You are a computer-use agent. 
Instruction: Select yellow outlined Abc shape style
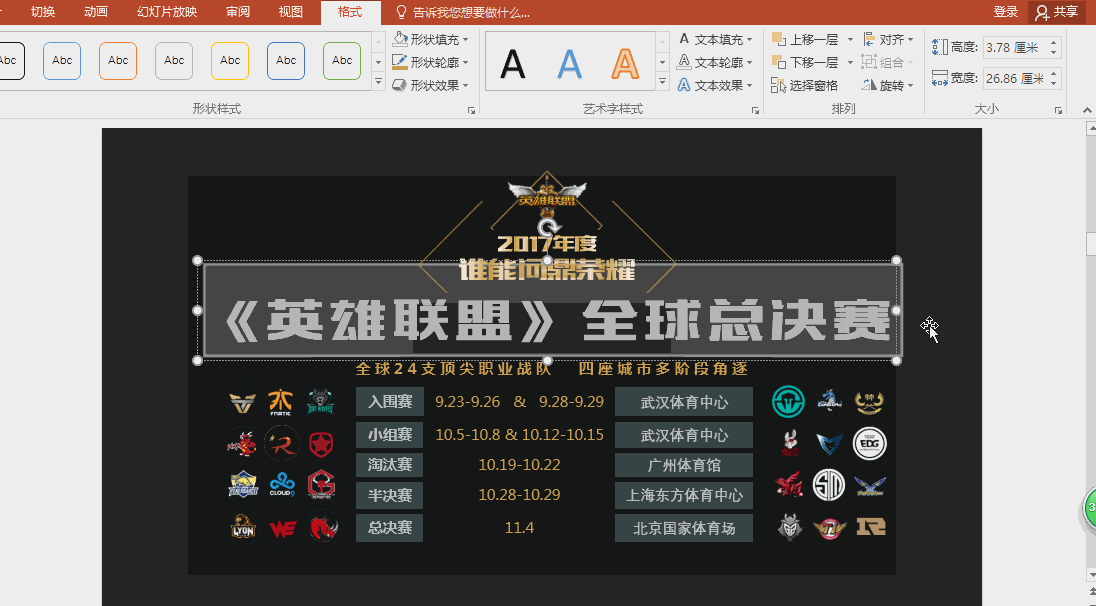(230, 60)
